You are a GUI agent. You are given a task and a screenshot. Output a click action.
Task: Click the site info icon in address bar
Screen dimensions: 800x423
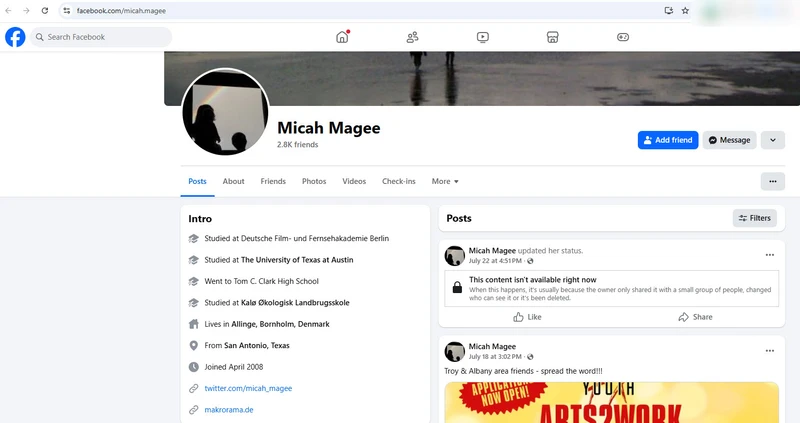(x=67, y=11)
